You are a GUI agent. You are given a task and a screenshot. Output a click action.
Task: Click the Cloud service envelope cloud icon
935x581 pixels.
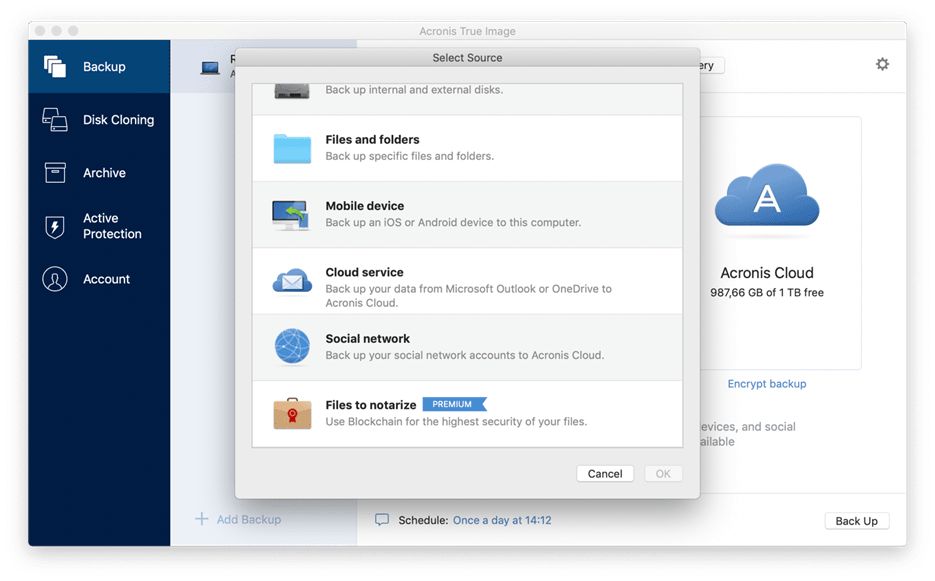click(292, 281)
